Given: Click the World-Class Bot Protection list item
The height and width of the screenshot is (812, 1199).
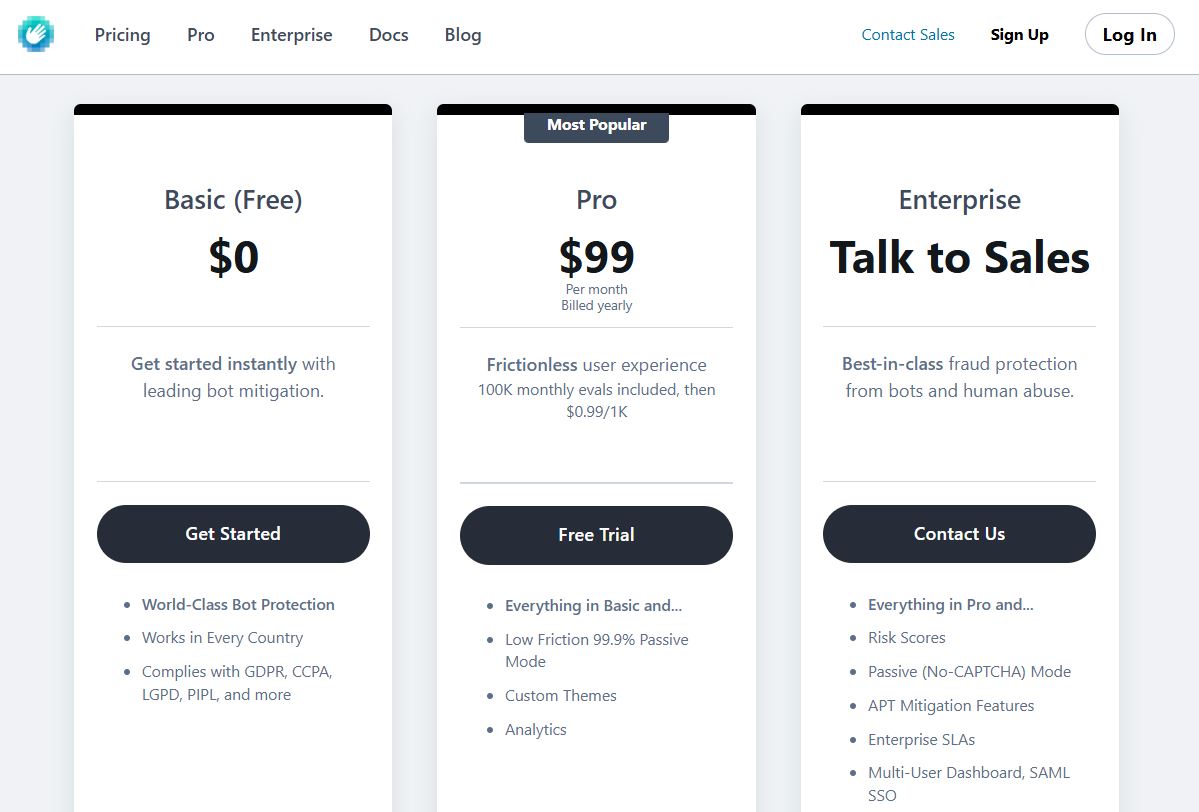Looking at the screenshot, I should click(239, 604).
